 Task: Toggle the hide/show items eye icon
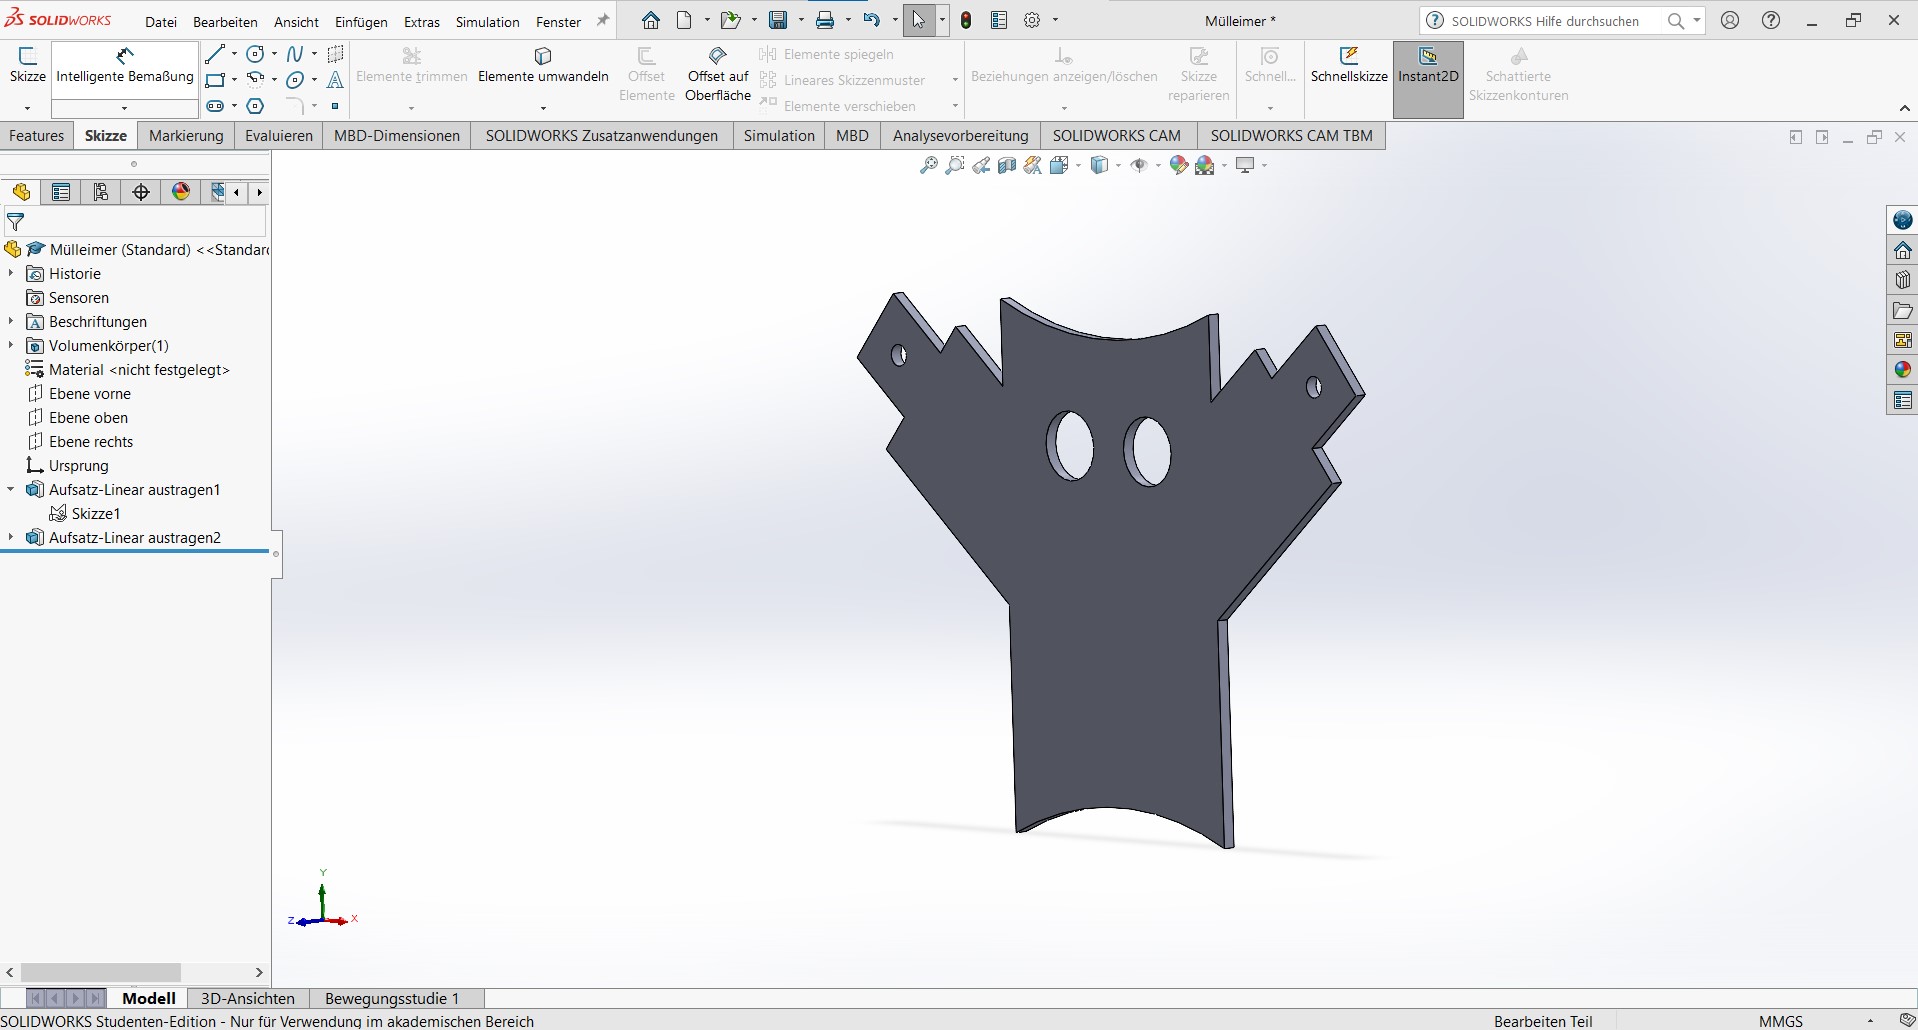tap(1138, 166)
